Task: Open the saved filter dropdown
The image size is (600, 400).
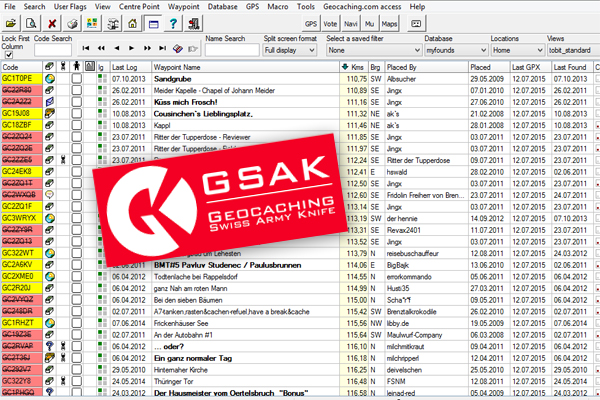Action: 374,50
